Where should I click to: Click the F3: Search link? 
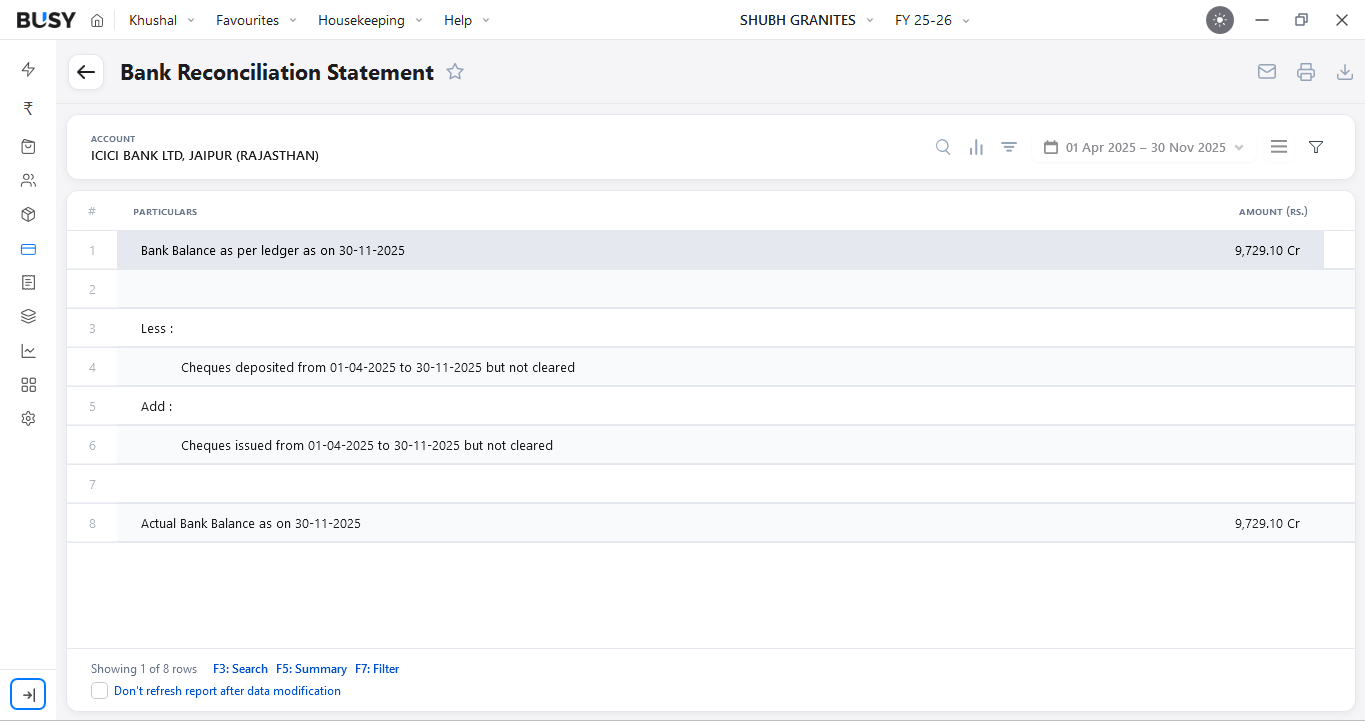[x=240, y=669]
